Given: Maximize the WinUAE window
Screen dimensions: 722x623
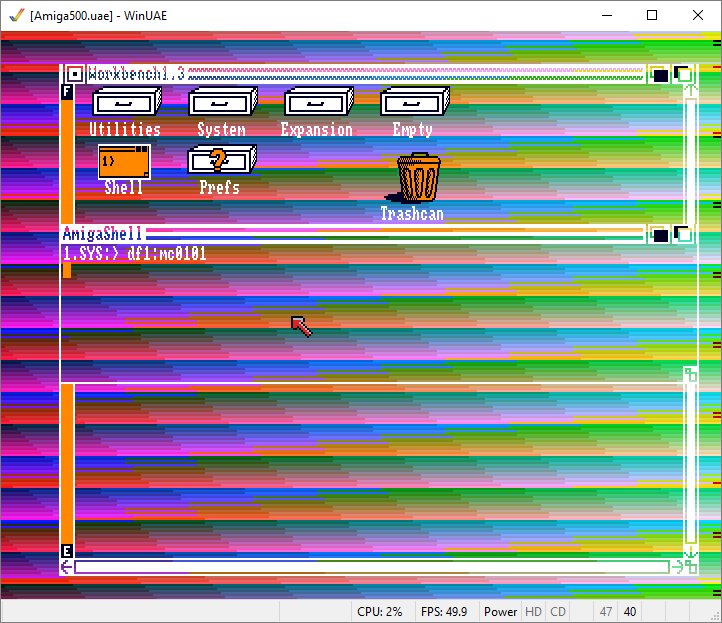Looking at the screenshot, I should click(652, 15).
